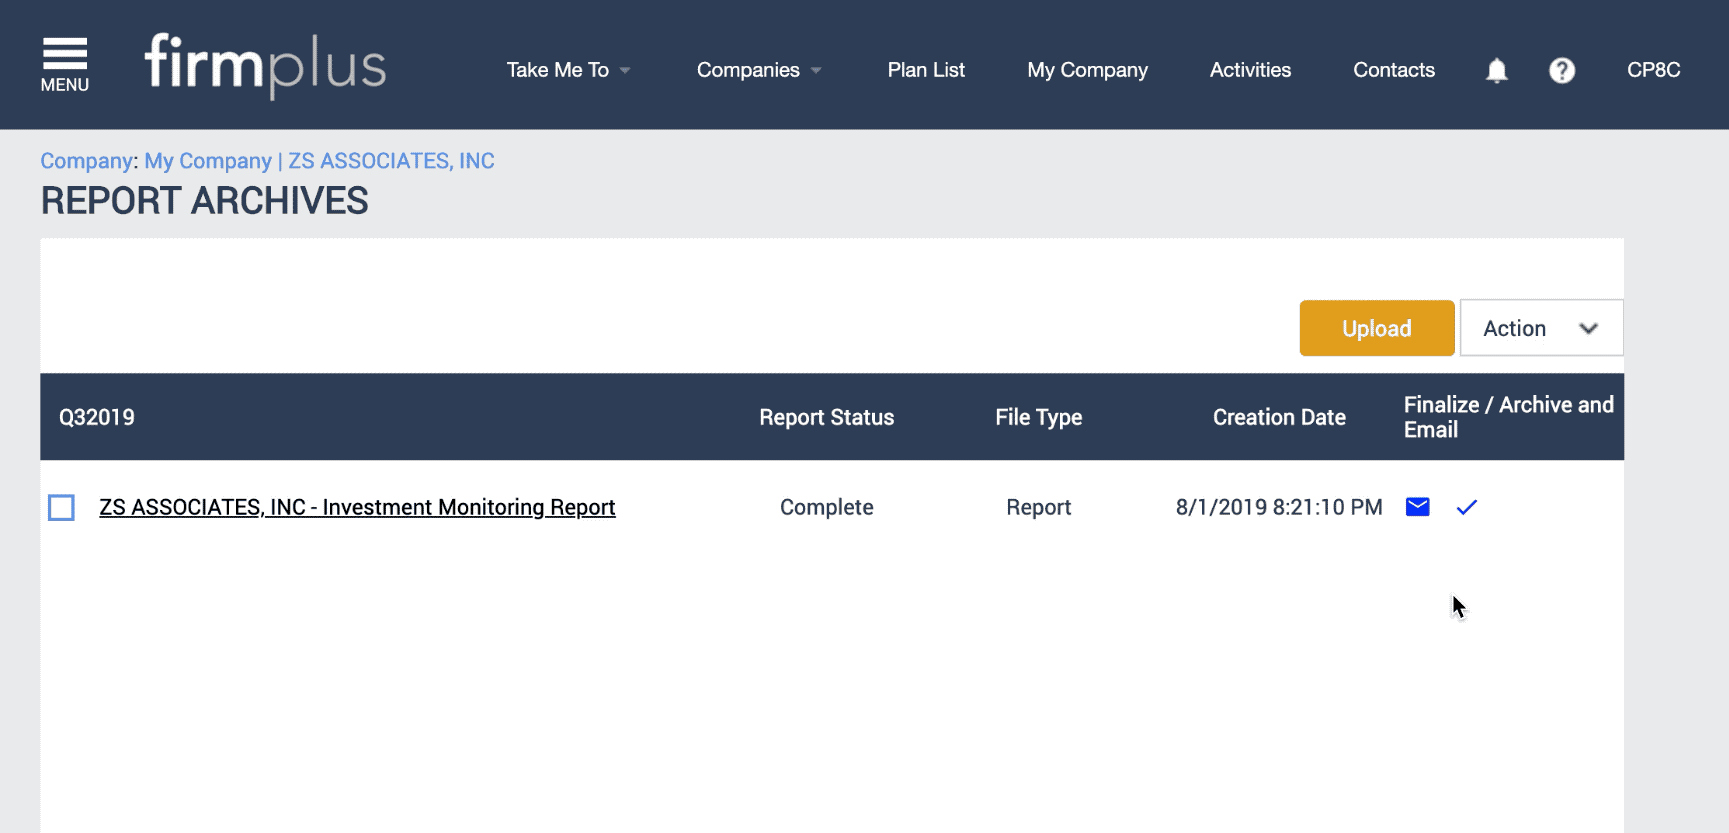Expand the Companies dropdown menu
This screenshot has height=833, width=1729.
click(759, 70)
